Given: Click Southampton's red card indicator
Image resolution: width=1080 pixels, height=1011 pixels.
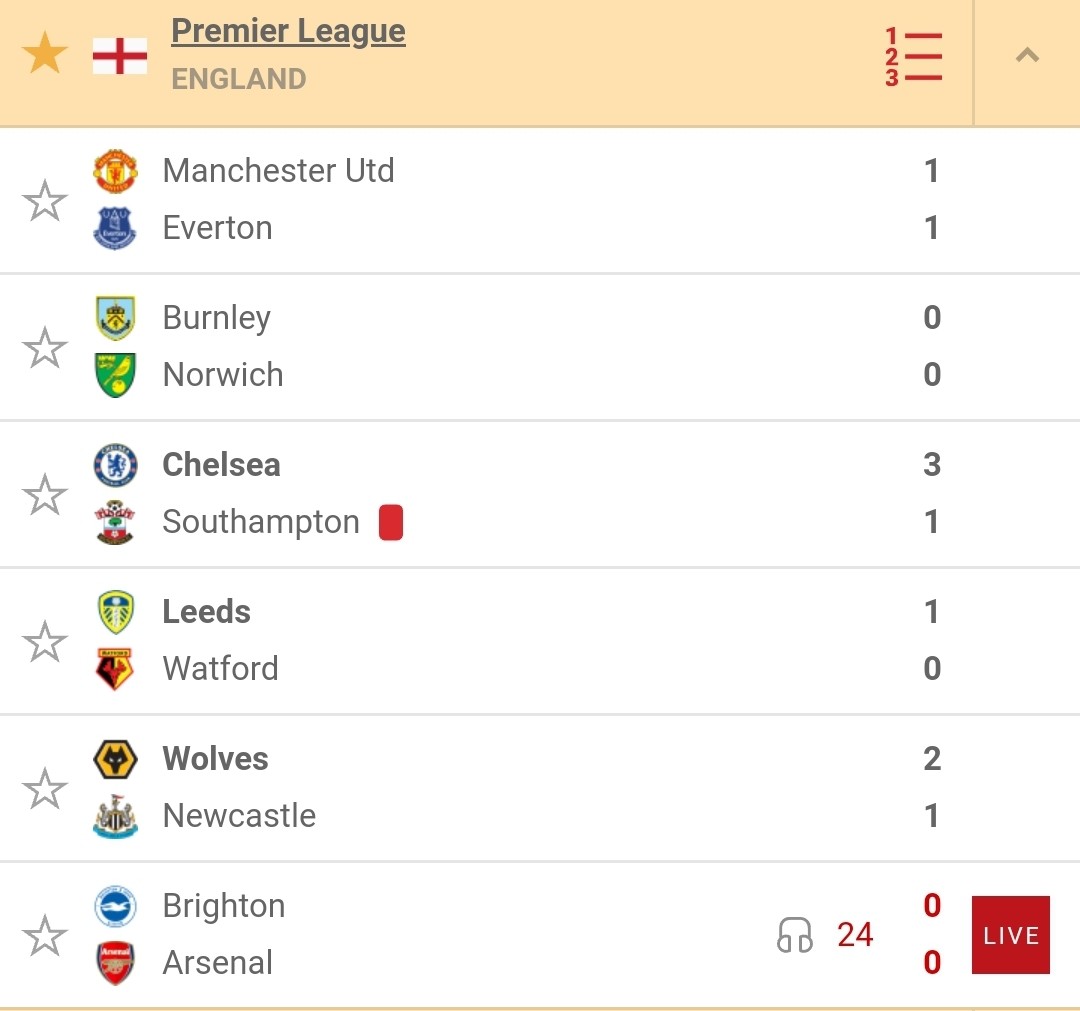Looking at the screenshot, I should 391,522.
